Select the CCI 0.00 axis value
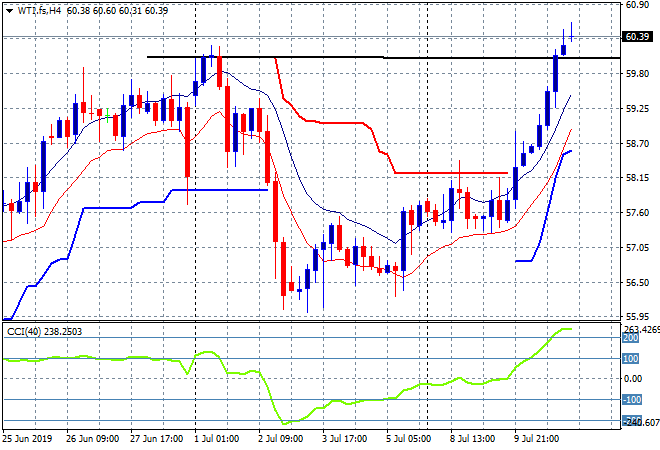Viewport: 660px width, 450px height. click(x=633, y=379)
